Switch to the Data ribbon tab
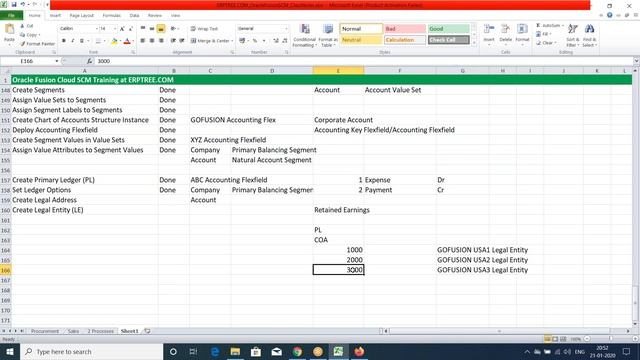The image size is (640, 360). 134,15
